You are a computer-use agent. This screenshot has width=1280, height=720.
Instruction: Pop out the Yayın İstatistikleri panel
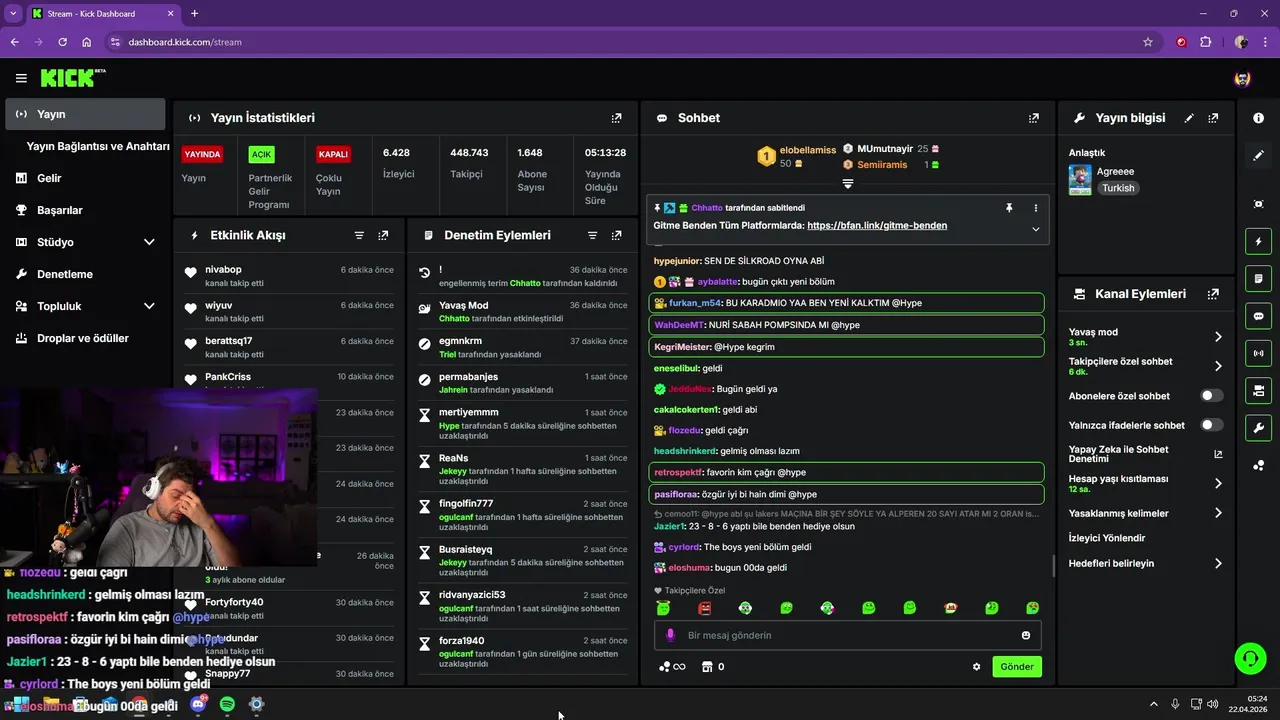(x=617, y=118)
